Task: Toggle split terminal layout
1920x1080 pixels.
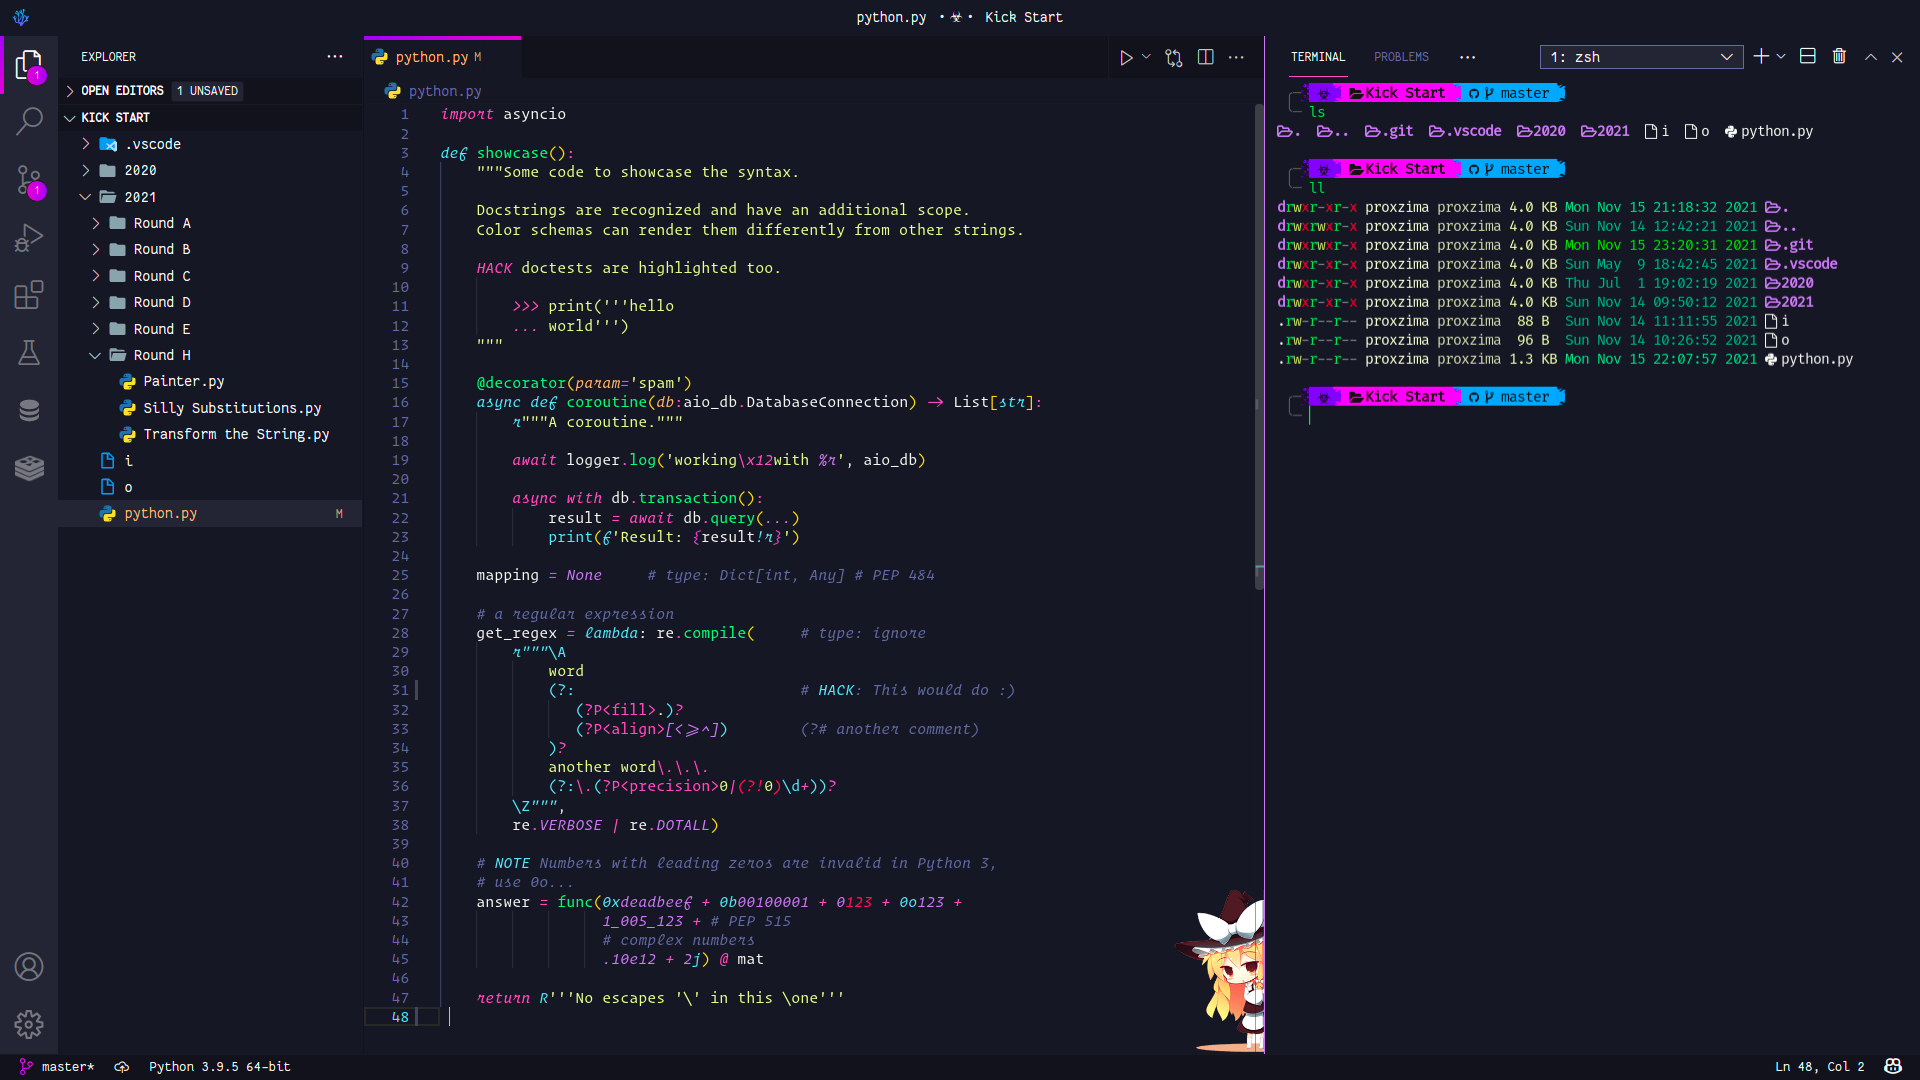Action: click(x=1807, y=57)
